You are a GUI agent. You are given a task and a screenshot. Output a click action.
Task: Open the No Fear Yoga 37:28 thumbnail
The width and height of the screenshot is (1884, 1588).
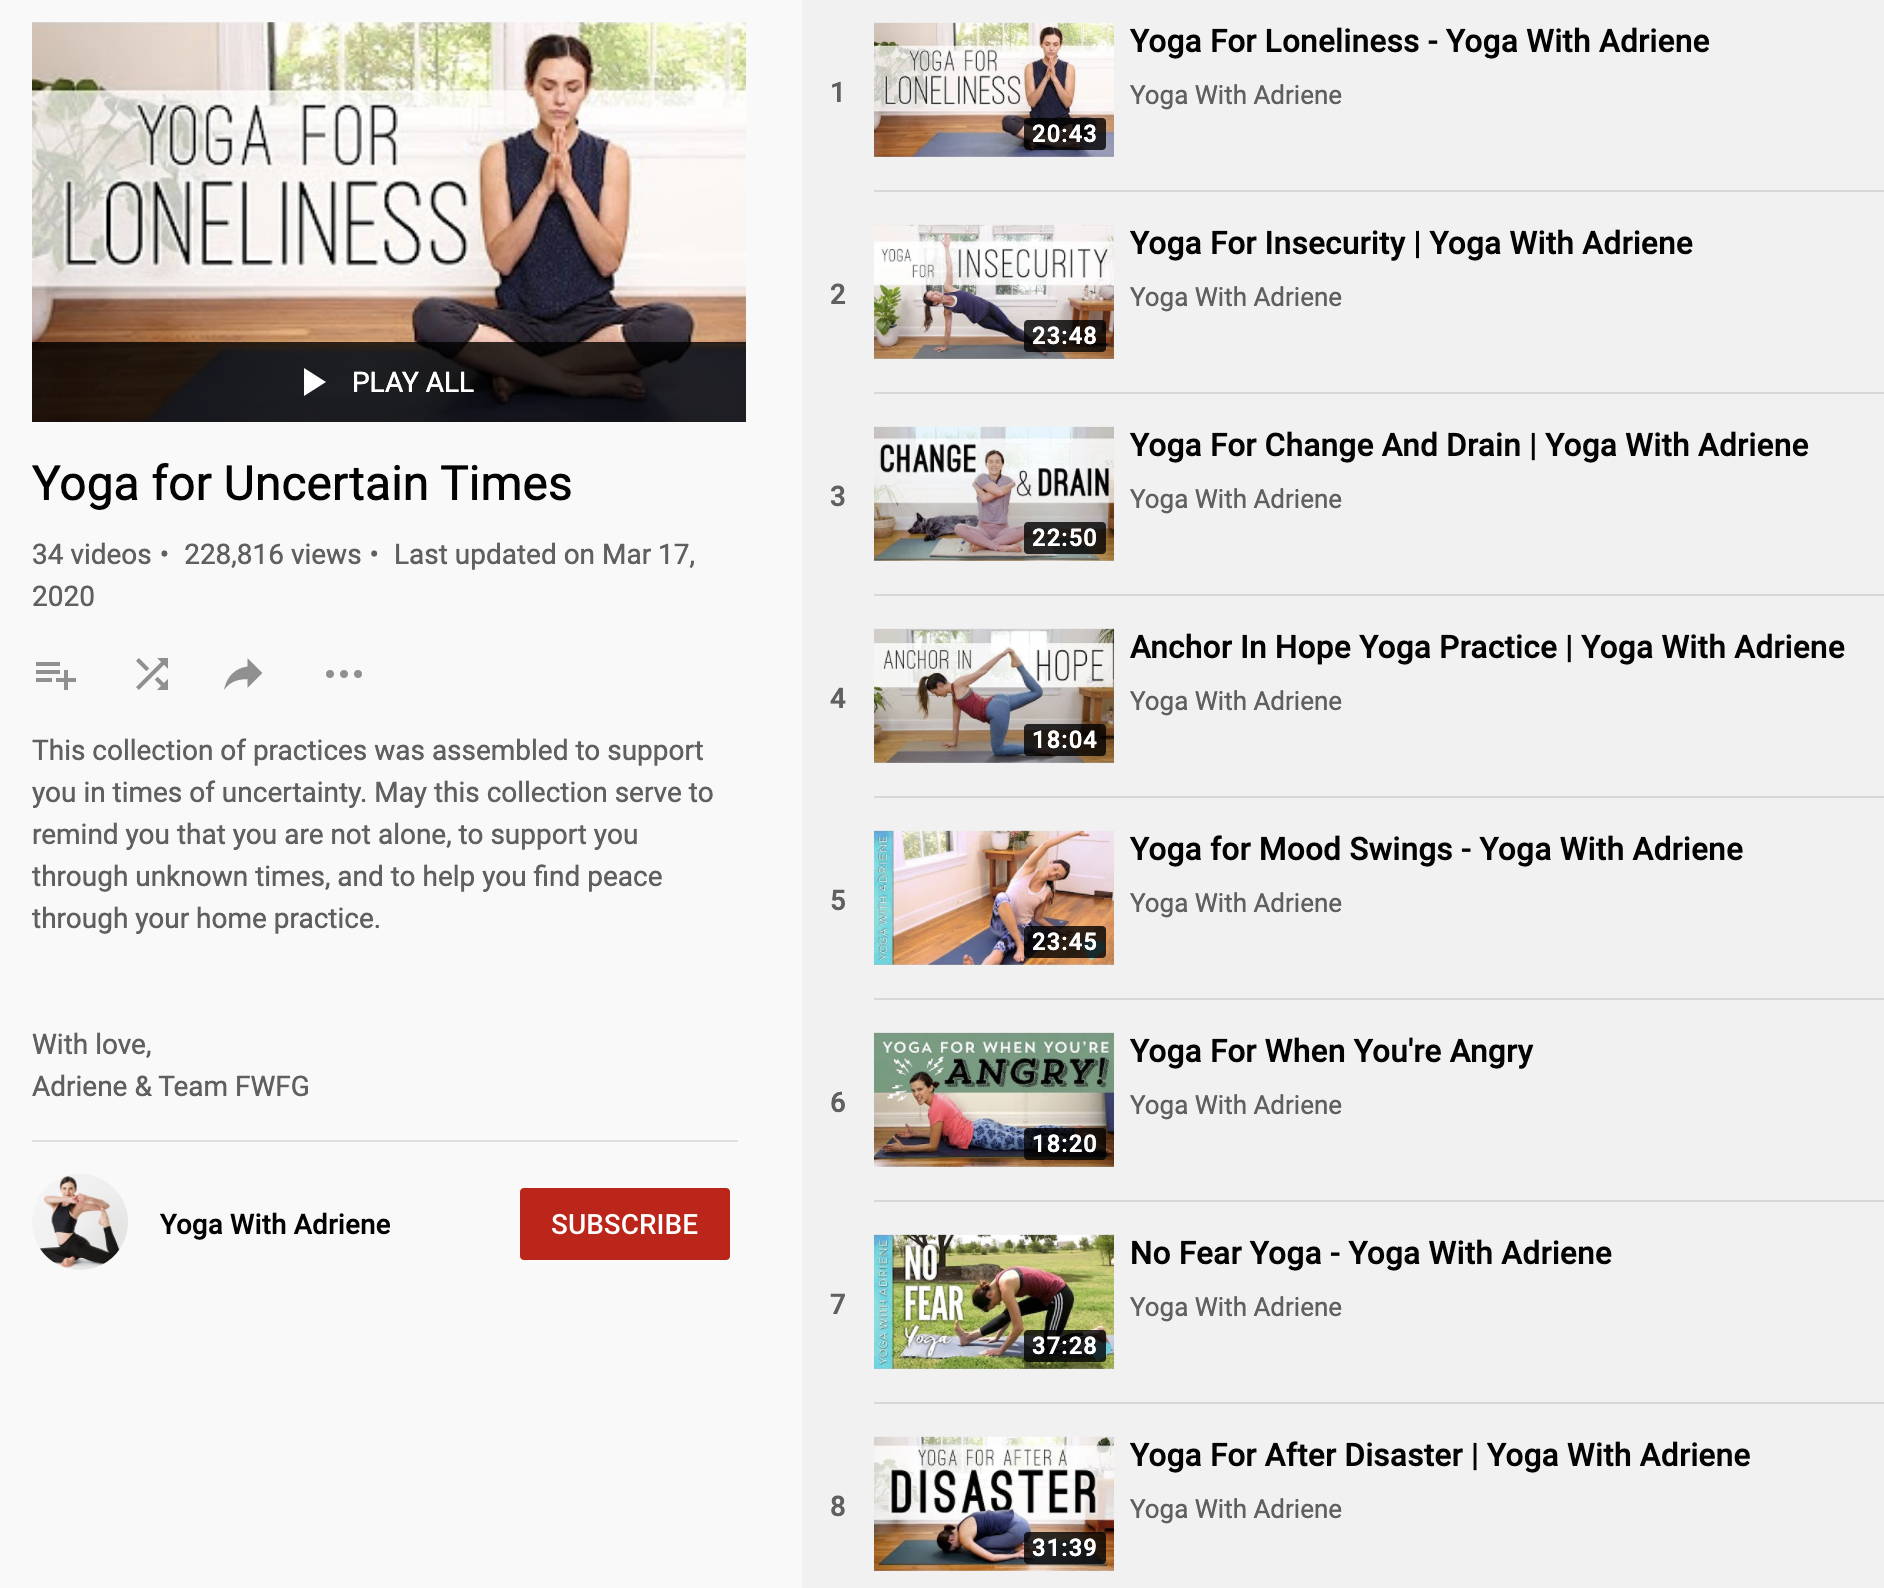[994, 1302]
